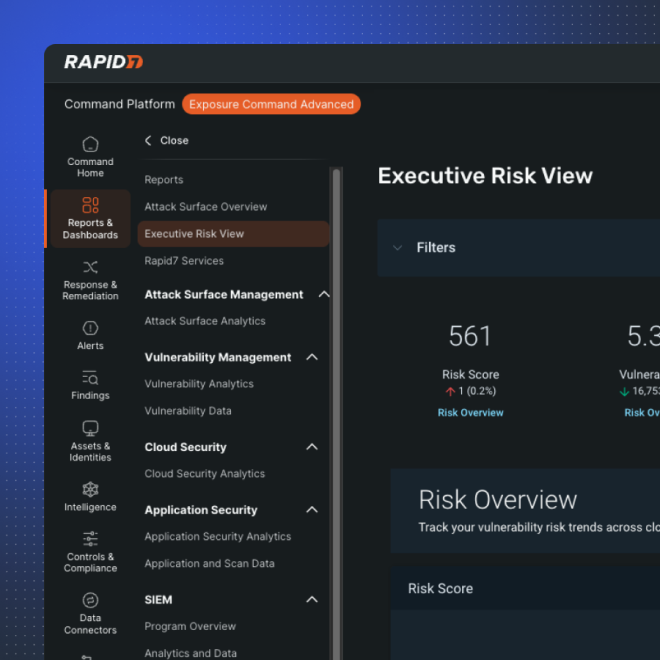Open Vulnerability Analytics
Screen dimensions: 660x660
coord(199,384)
